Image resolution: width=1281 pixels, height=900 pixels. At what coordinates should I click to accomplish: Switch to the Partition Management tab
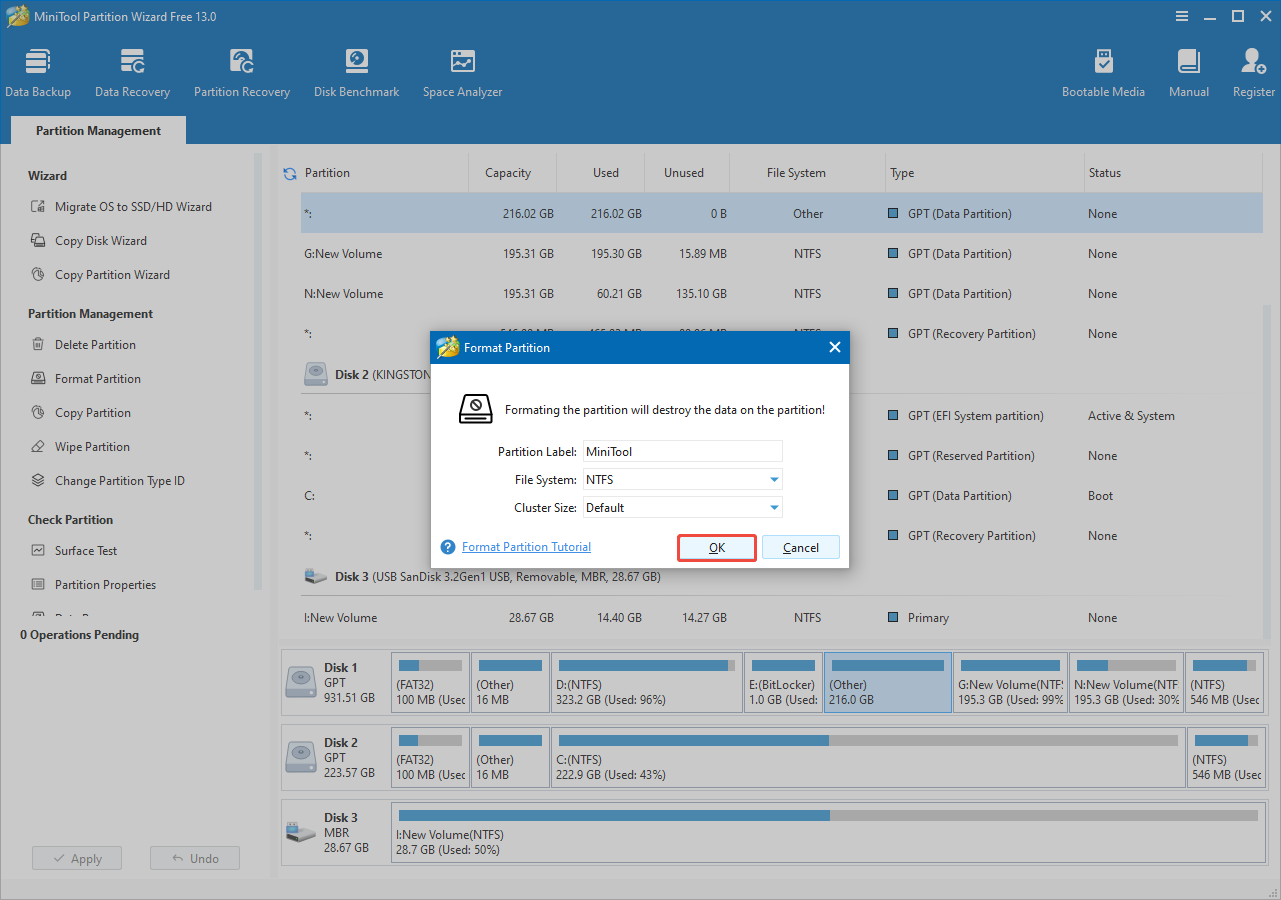point(97,130)
